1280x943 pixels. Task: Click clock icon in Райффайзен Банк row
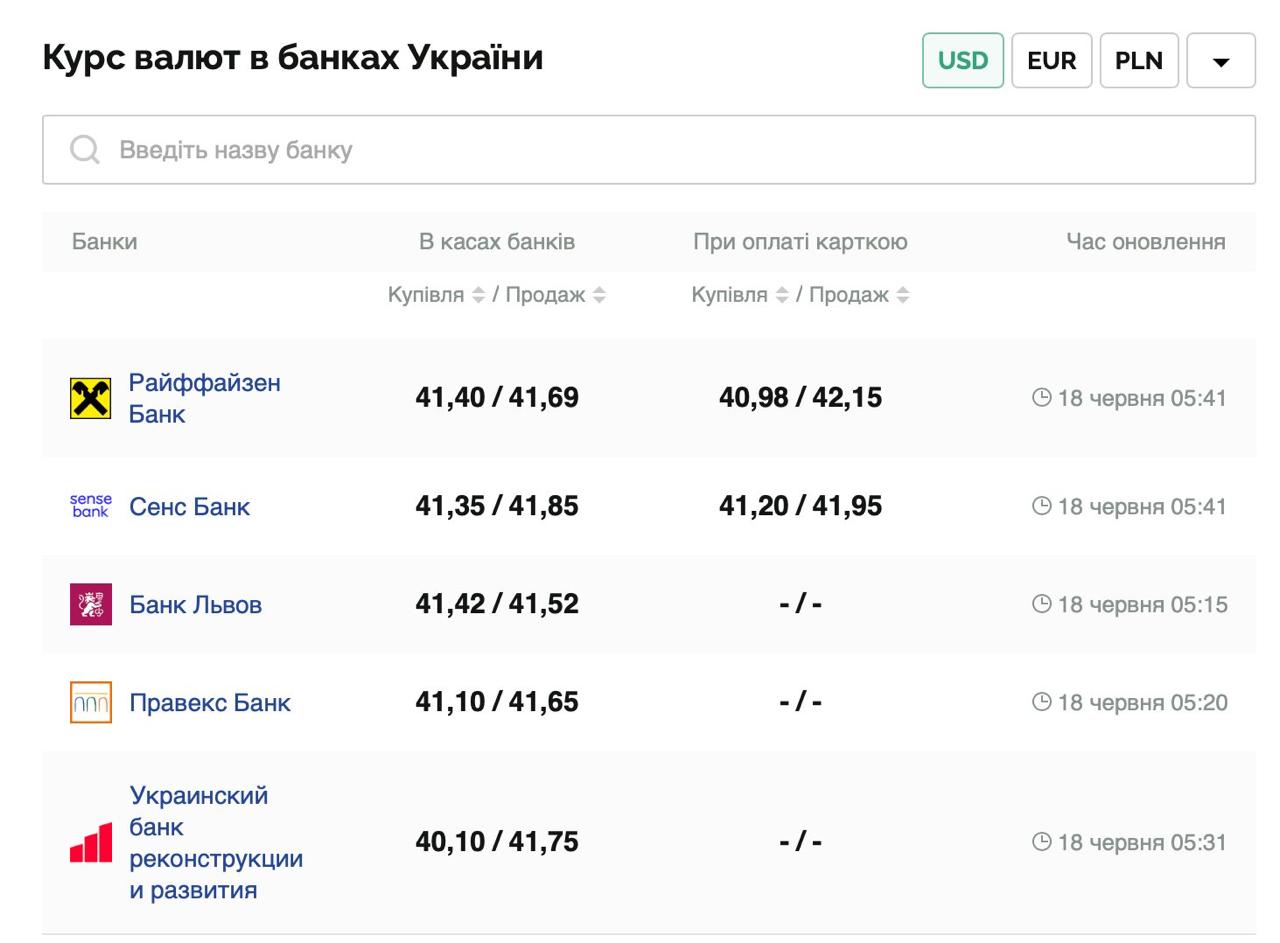[x=1041, y=398]
